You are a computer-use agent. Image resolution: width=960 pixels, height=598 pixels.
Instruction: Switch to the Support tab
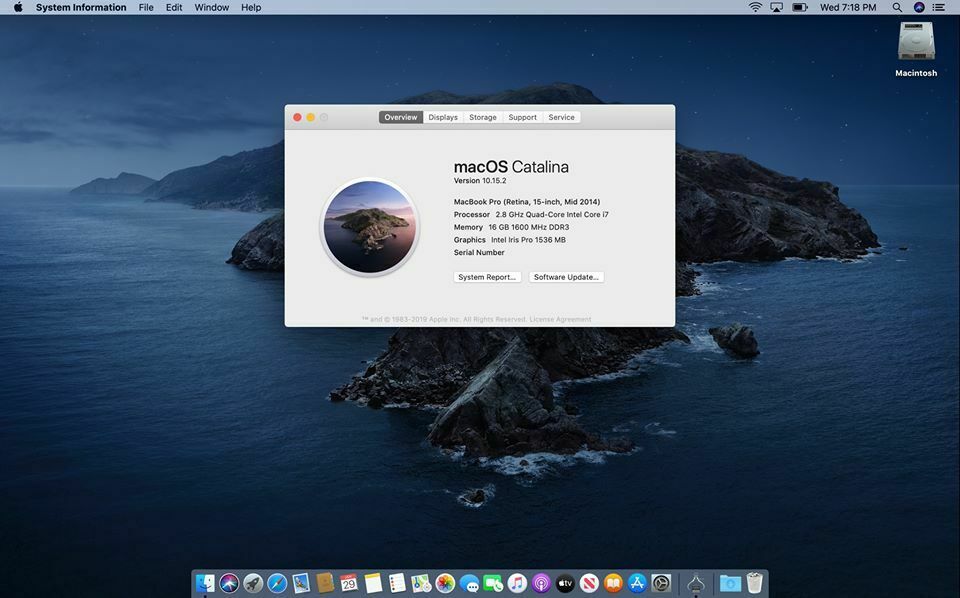[x=522, y=117]
